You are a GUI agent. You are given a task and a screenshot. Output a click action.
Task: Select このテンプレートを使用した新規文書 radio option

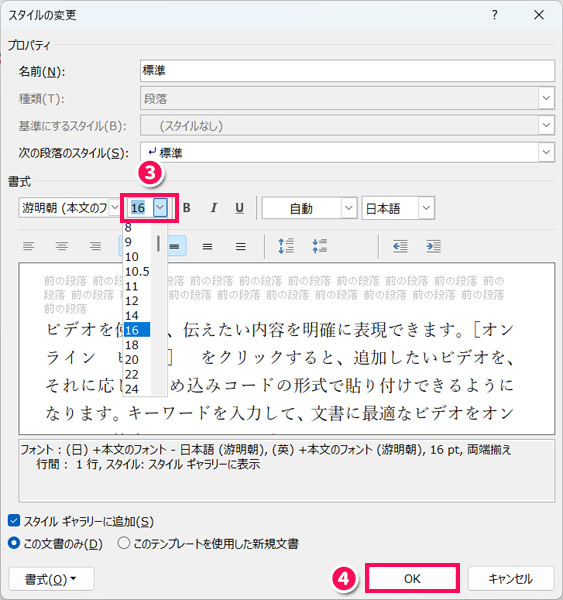(x=124, y=543)
